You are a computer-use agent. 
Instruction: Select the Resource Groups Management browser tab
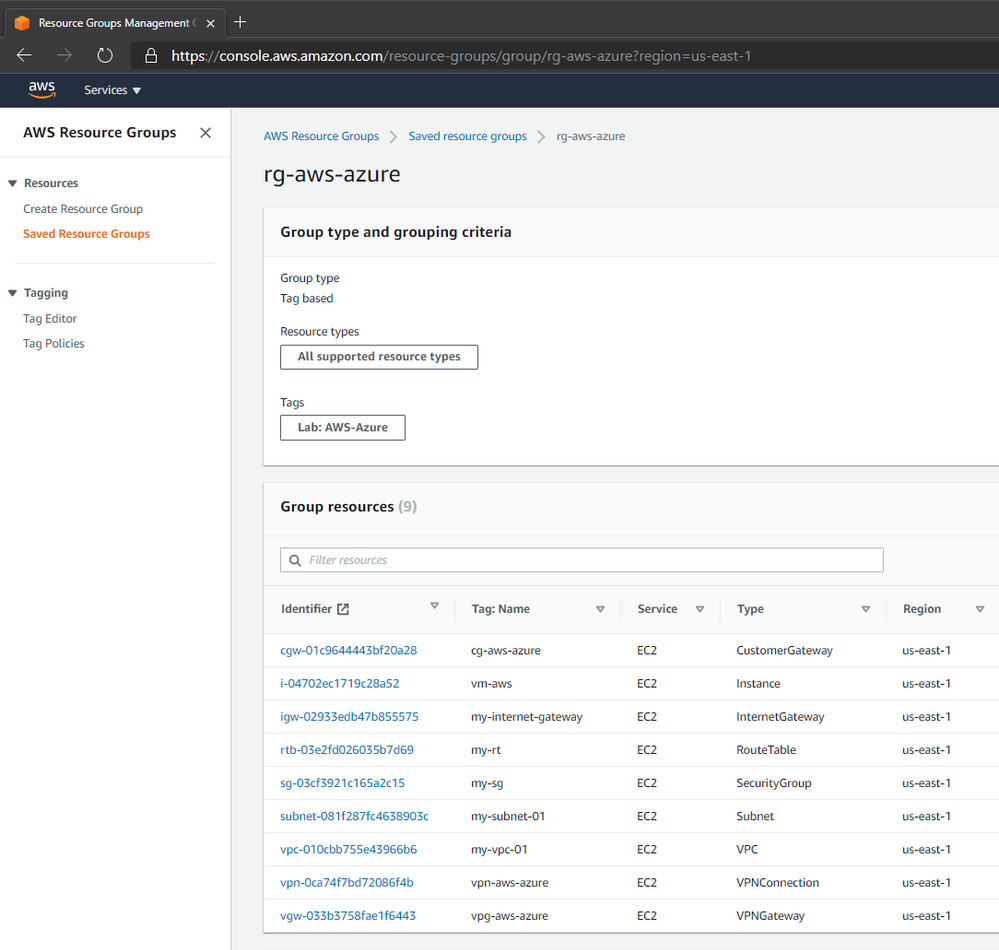click(114, 23)
